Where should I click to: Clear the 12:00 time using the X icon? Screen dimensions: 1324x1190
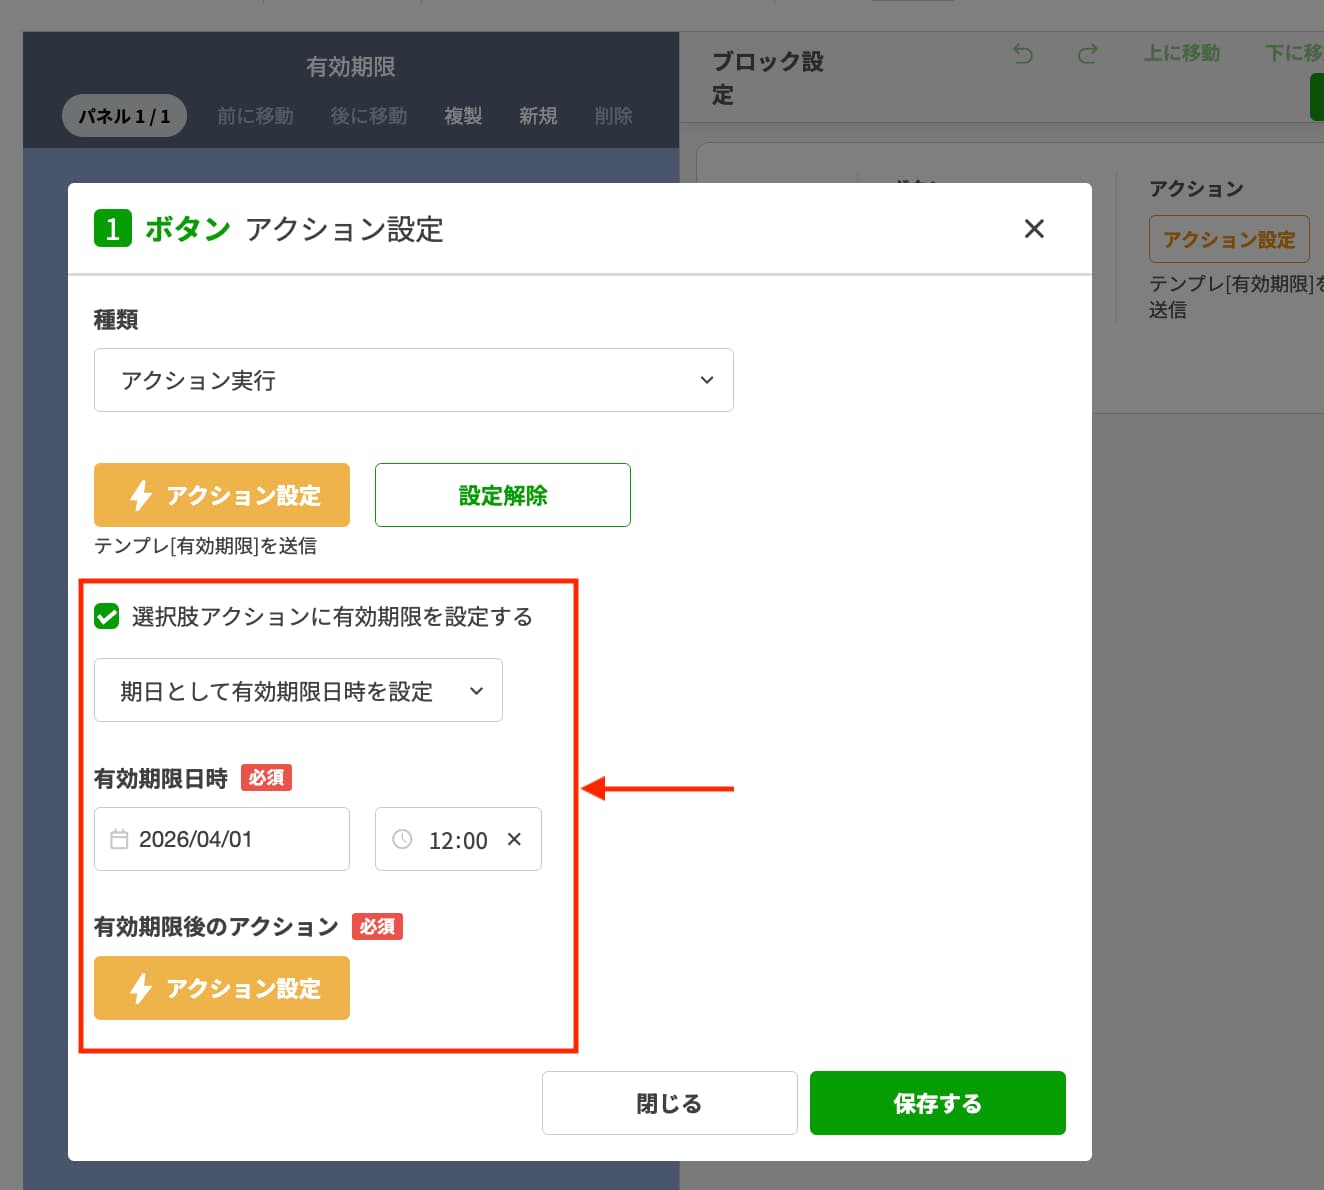(x=513, y=839)
